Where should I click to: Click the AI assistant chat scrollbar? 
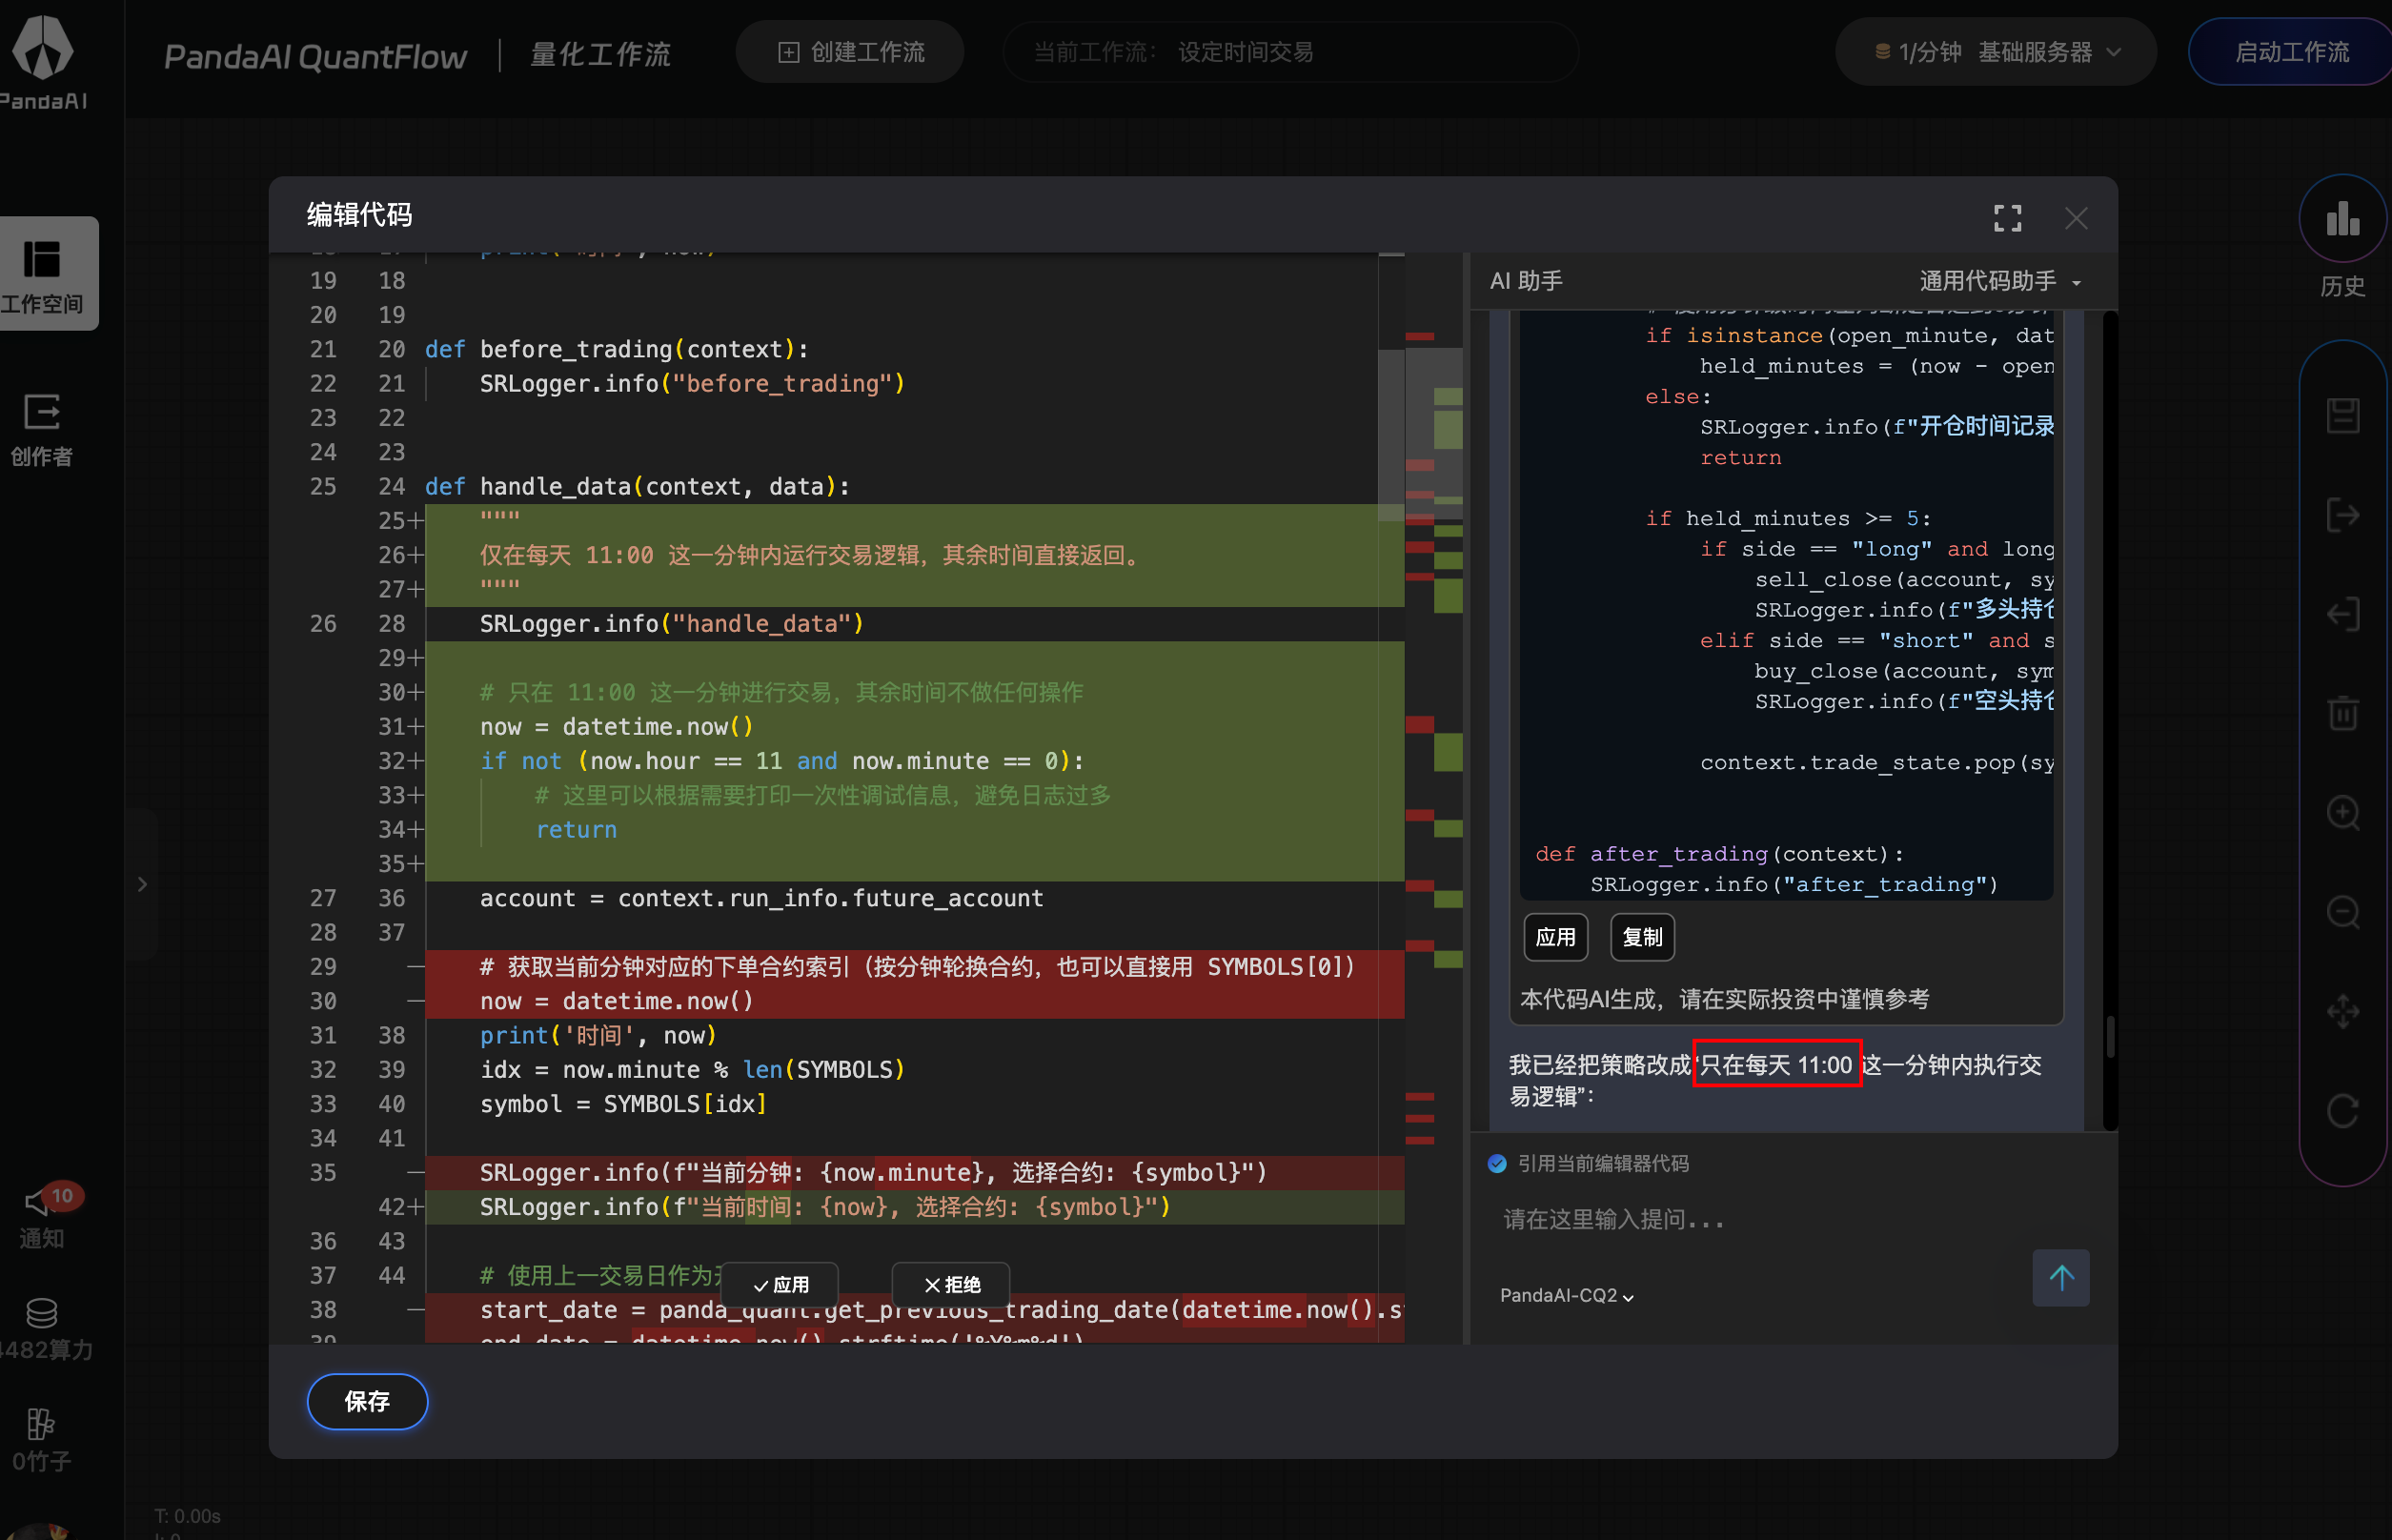[x=2109, y=1037]
